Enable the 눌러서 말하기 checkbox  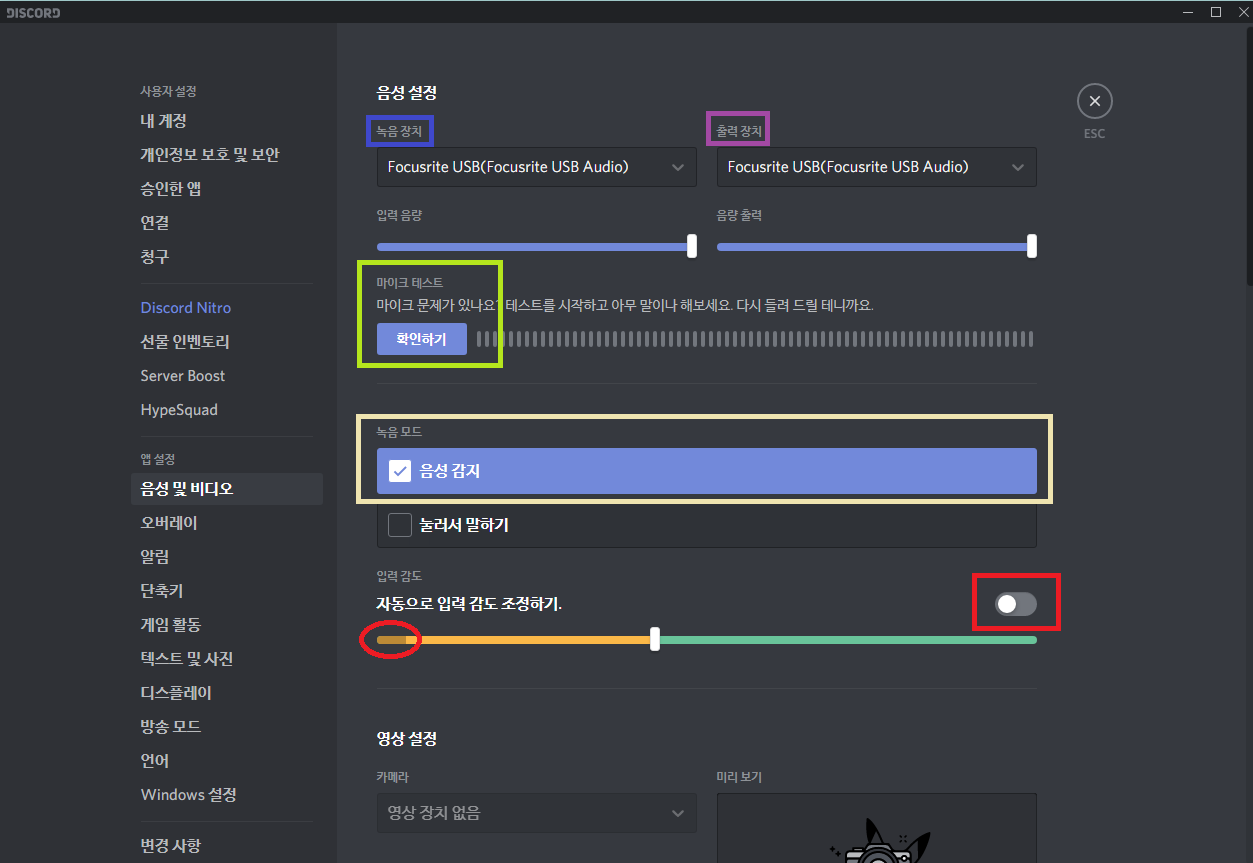pyautogui.click(x=400, y=524)
